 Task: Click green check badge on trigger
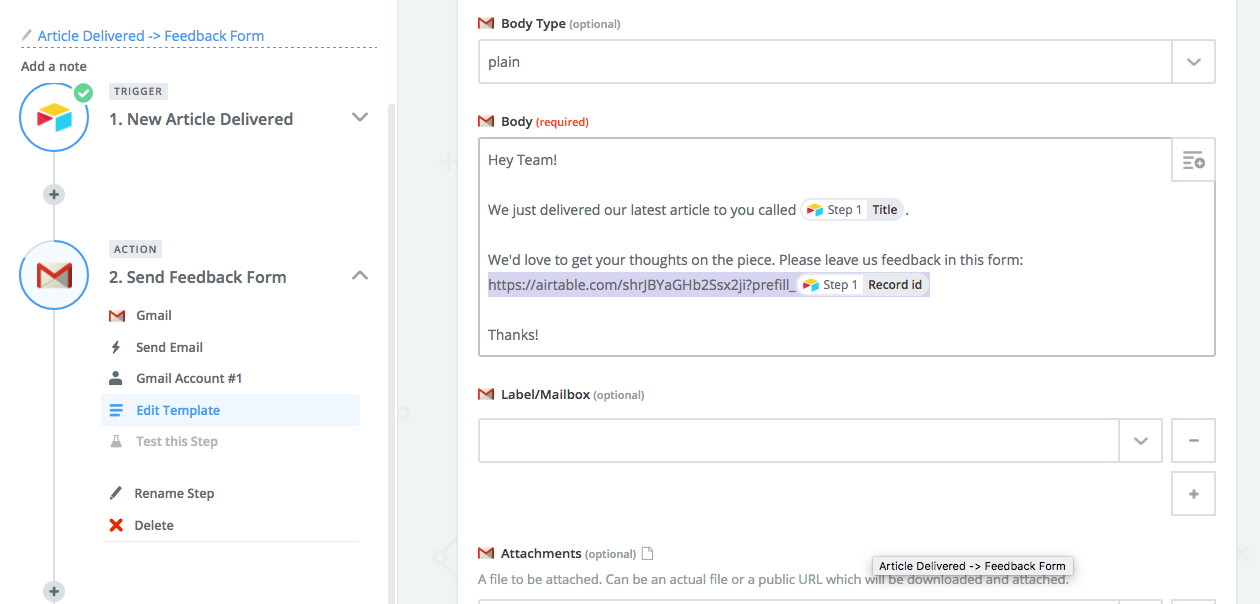pyautogui.click(x=83, y=93)
